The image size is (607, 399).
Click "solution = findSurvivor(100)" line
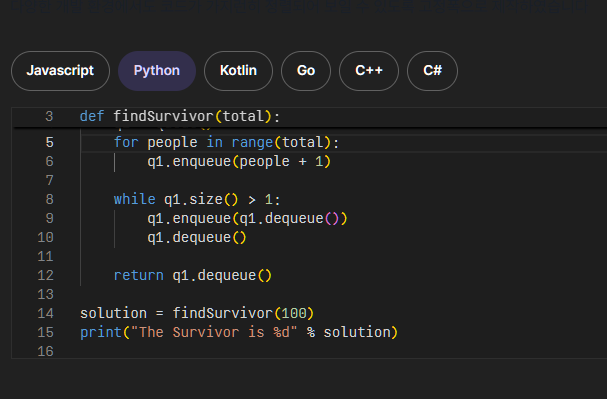coord(197,313)
